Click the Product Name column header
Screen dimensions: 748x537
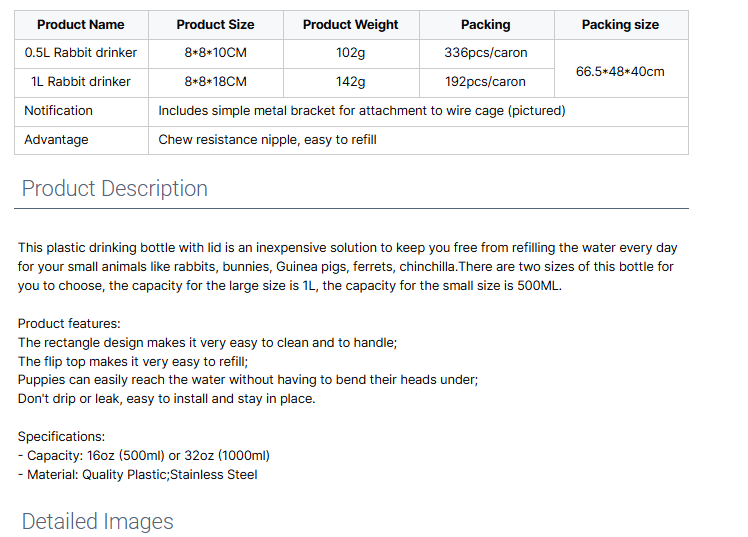[81, 25]
